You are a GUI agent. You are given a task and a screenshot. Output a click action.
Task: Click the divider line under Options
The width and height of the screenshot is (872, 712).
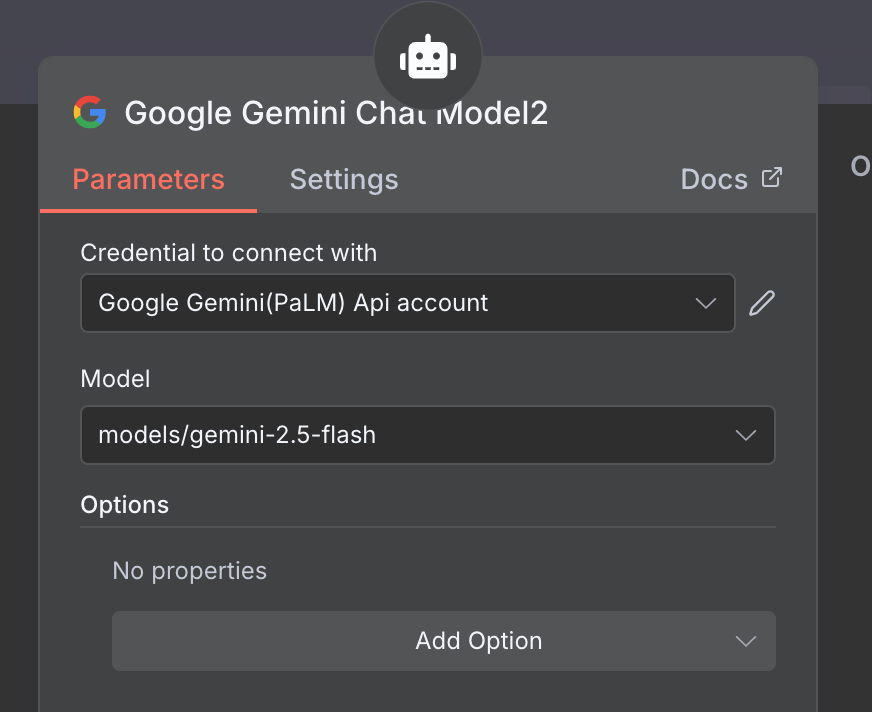[x=428, y=527]
